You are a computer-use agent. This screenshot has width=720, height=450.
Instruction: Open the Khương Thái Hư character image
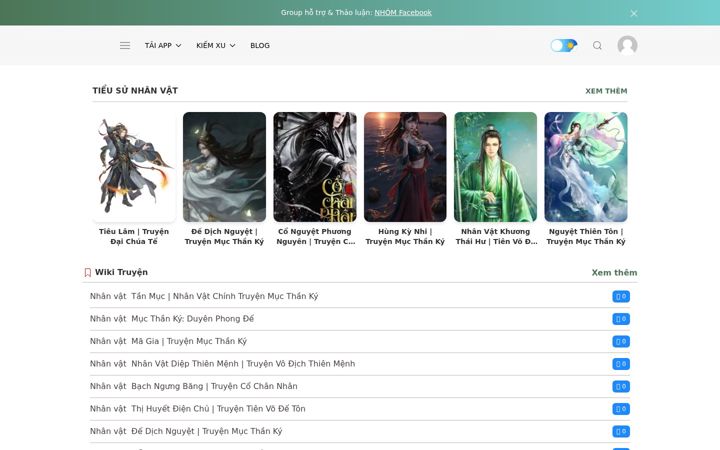tap(495, 167)
